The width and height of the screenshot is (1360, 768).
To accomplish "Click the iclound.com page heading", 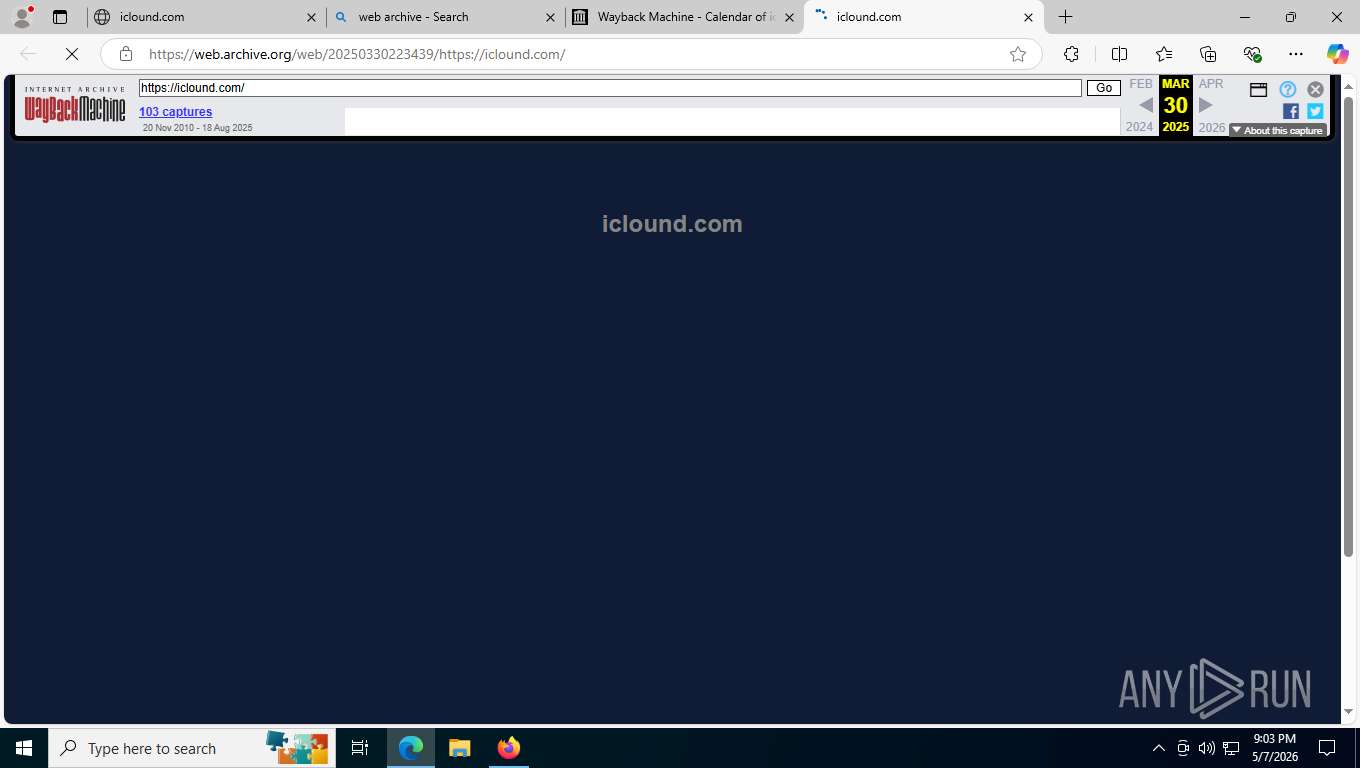I will point(672,224).
